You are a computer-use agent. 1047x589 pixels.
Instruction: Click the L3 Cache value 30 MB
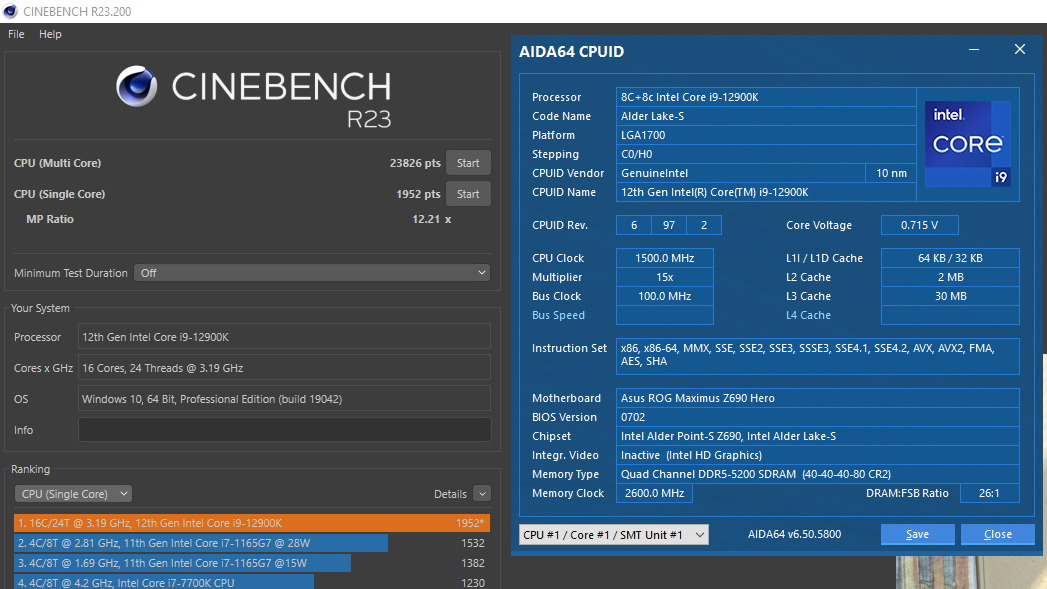point(950,296)
